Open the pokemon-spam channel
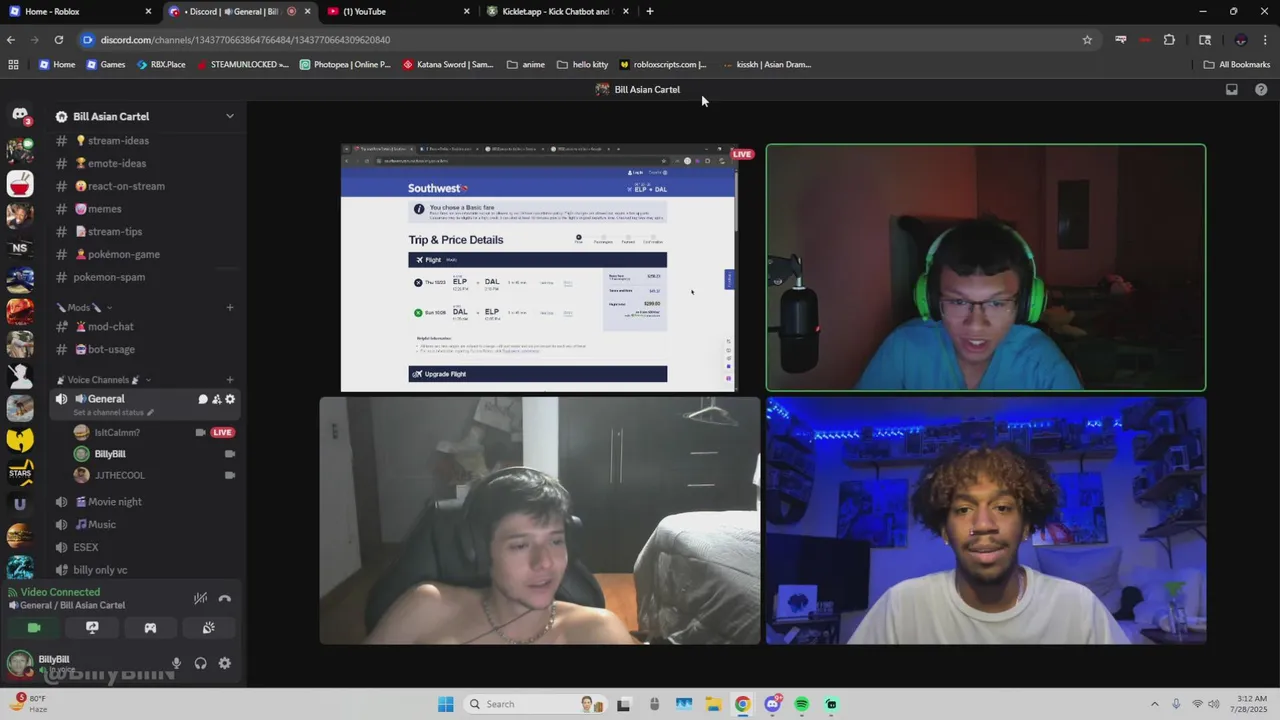Viewport: 1280px width, 720px height. pos(144,277)
